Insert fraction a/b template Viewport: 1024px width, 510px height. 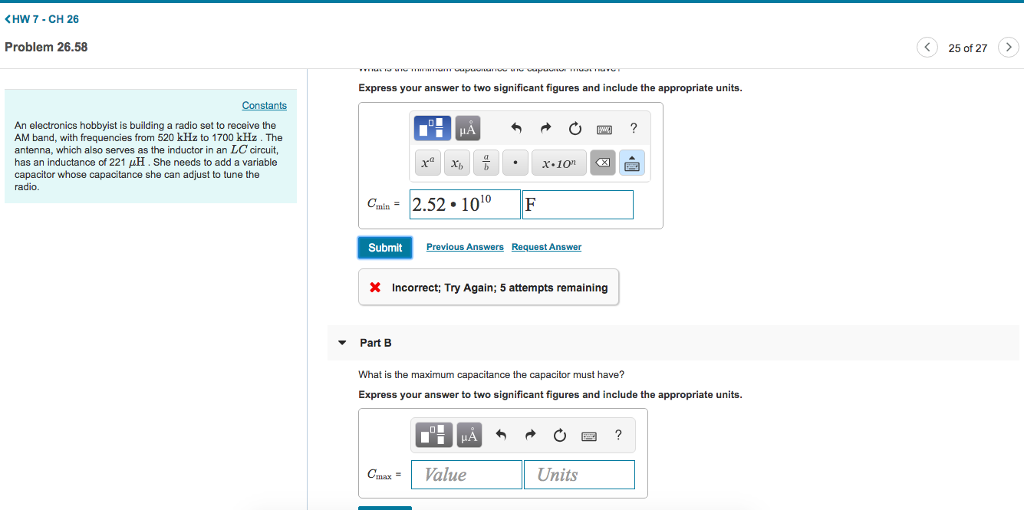(x=487, y=163)
